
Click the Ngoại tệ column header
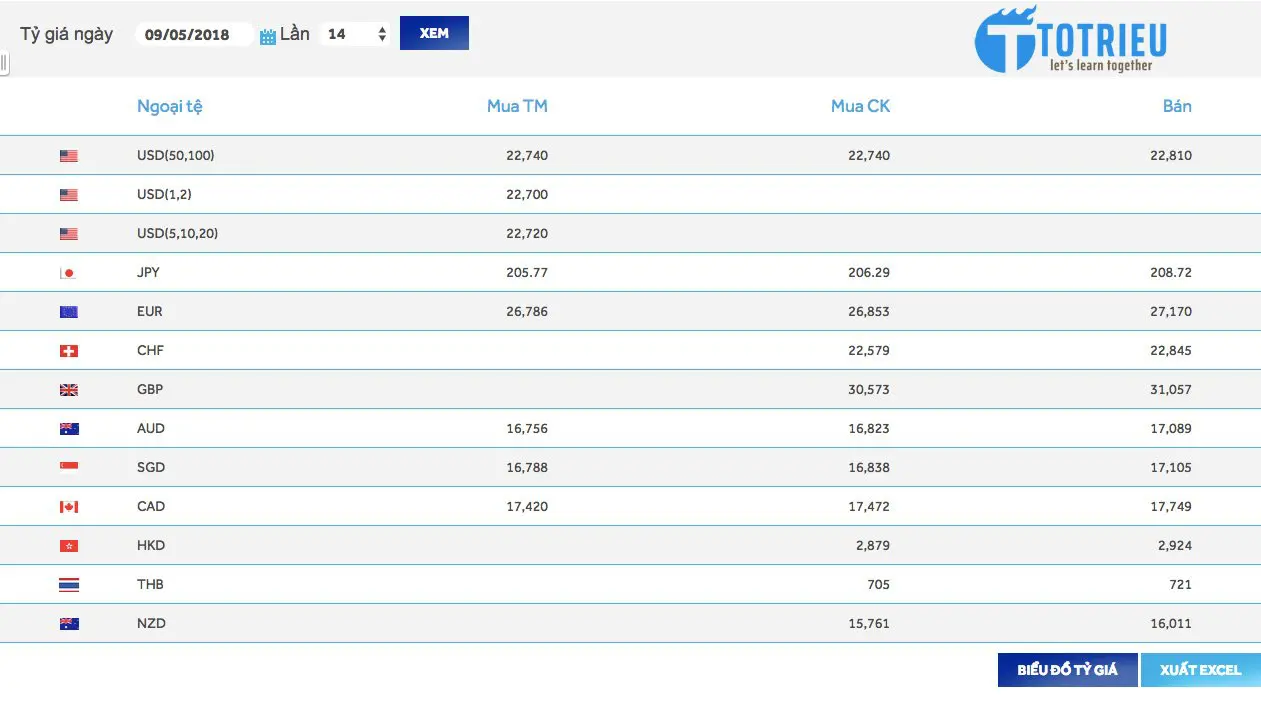[x=170, y=106]
